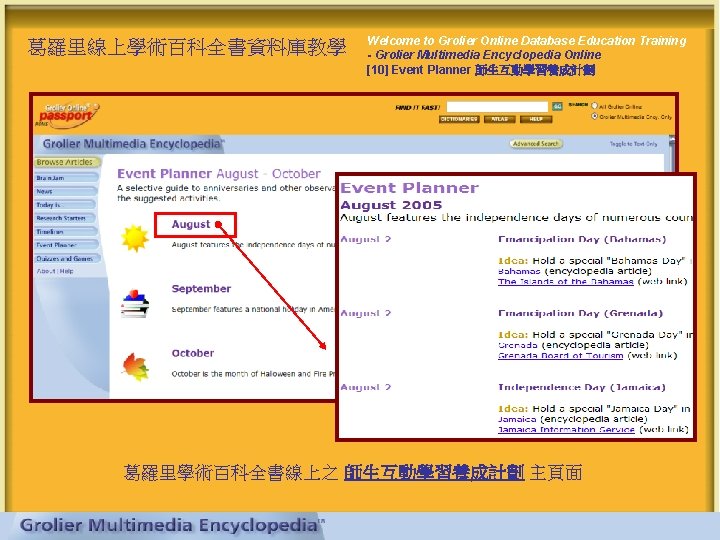Select Grolier Multimedia Ency. Only radio button
The width and height of the screenshot is (720, 540).
click(x=594, y=117)
